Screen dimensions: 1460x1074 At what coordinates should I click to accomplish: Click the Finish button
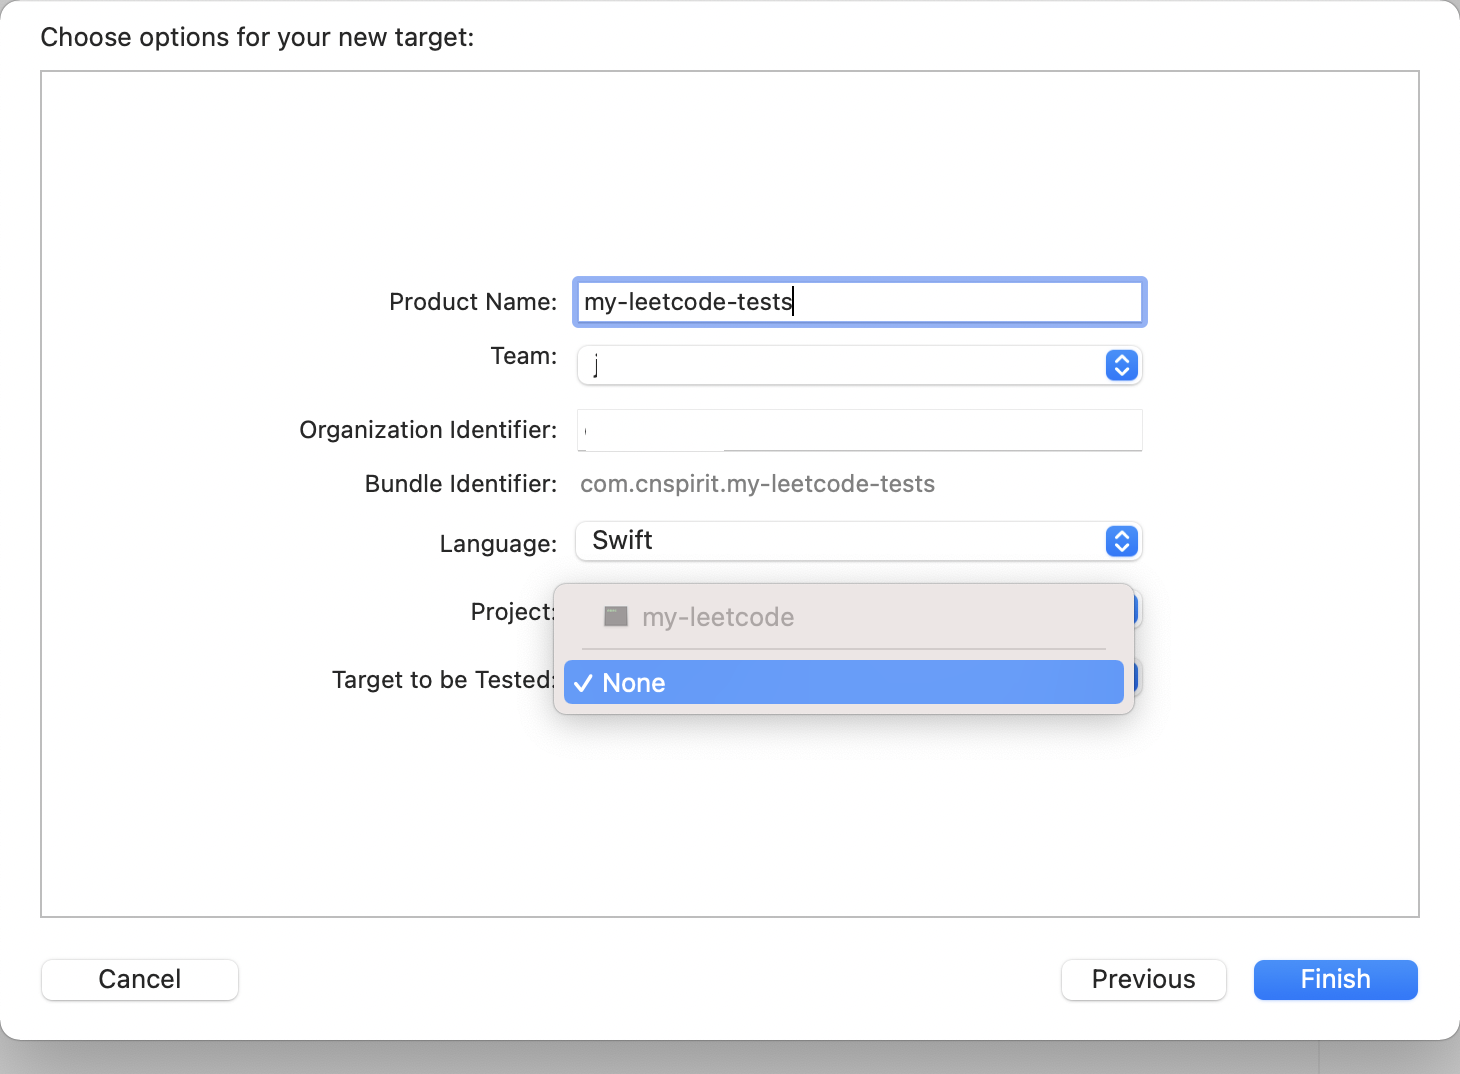pos(1336,979)
